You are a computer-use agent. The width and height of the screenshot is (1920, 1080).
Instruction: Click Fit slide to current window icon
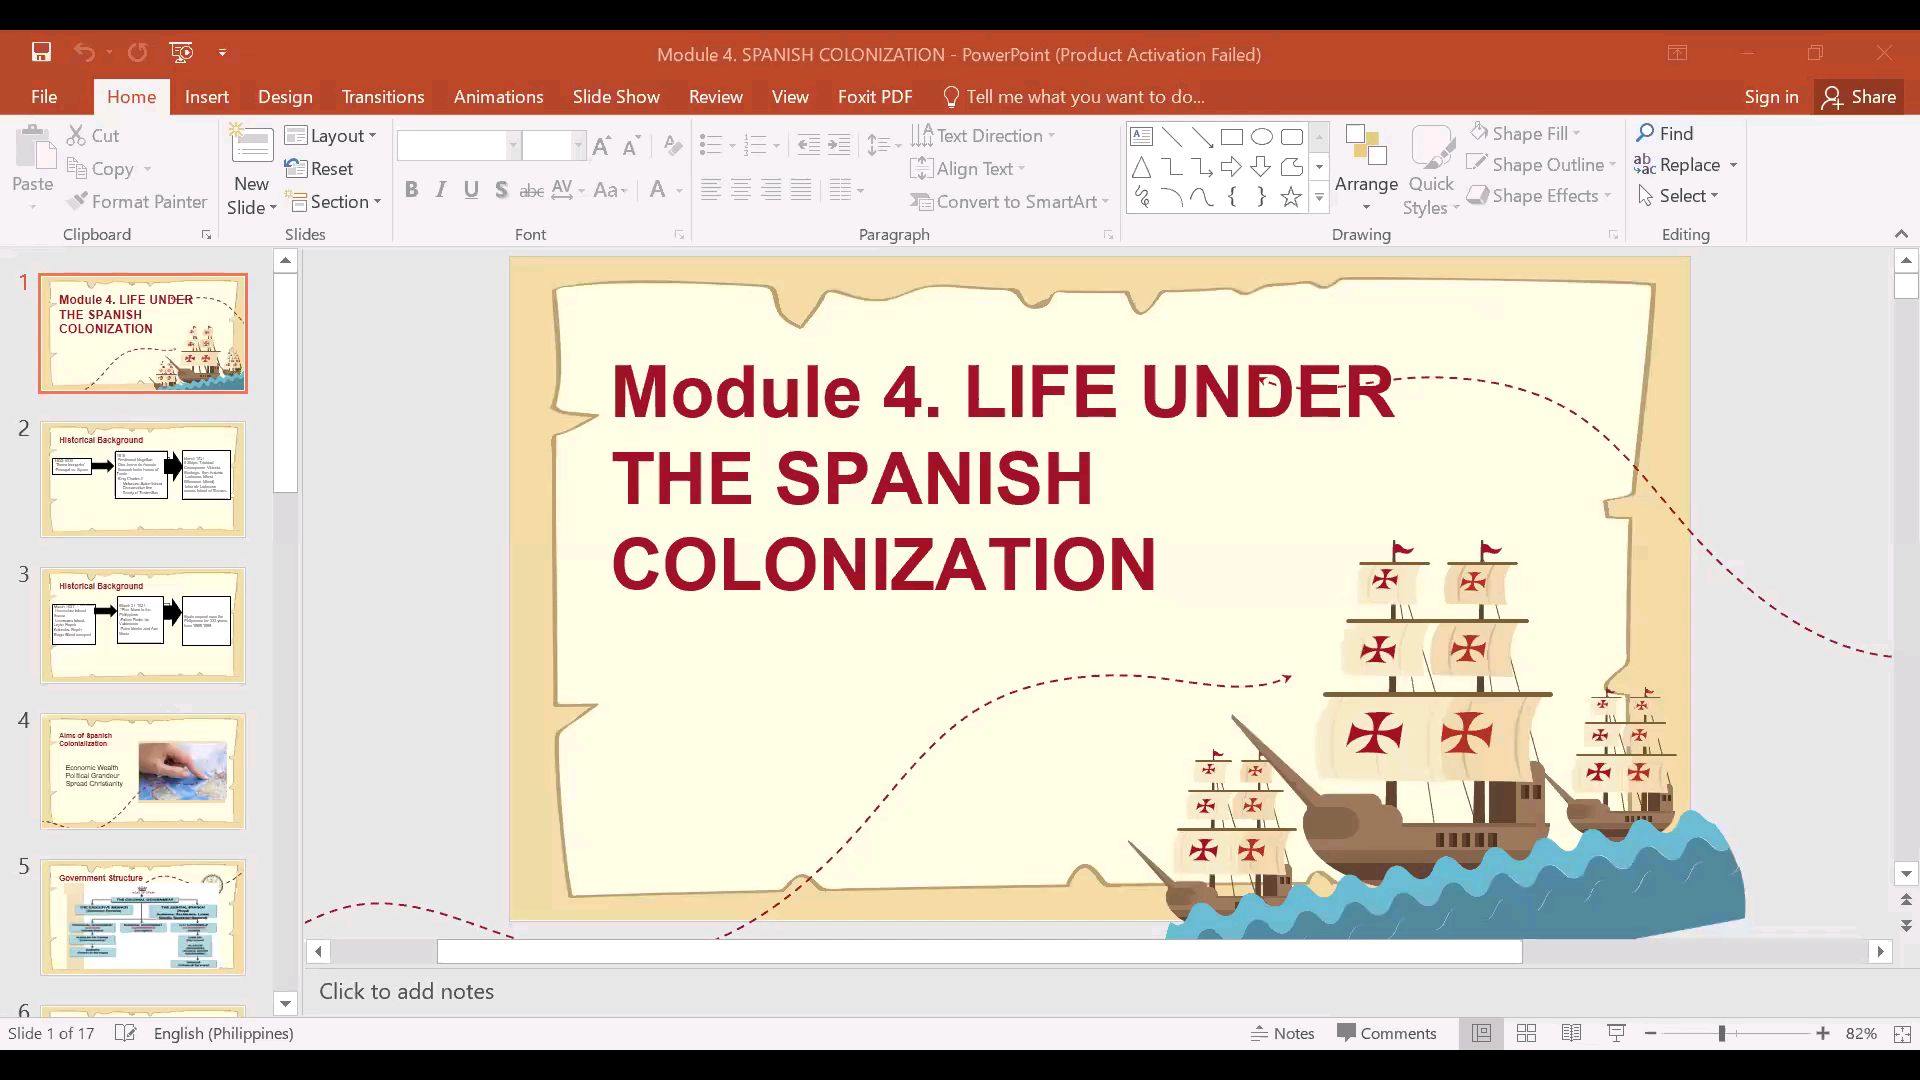pyautogui.click(x=1903, y=1033)
